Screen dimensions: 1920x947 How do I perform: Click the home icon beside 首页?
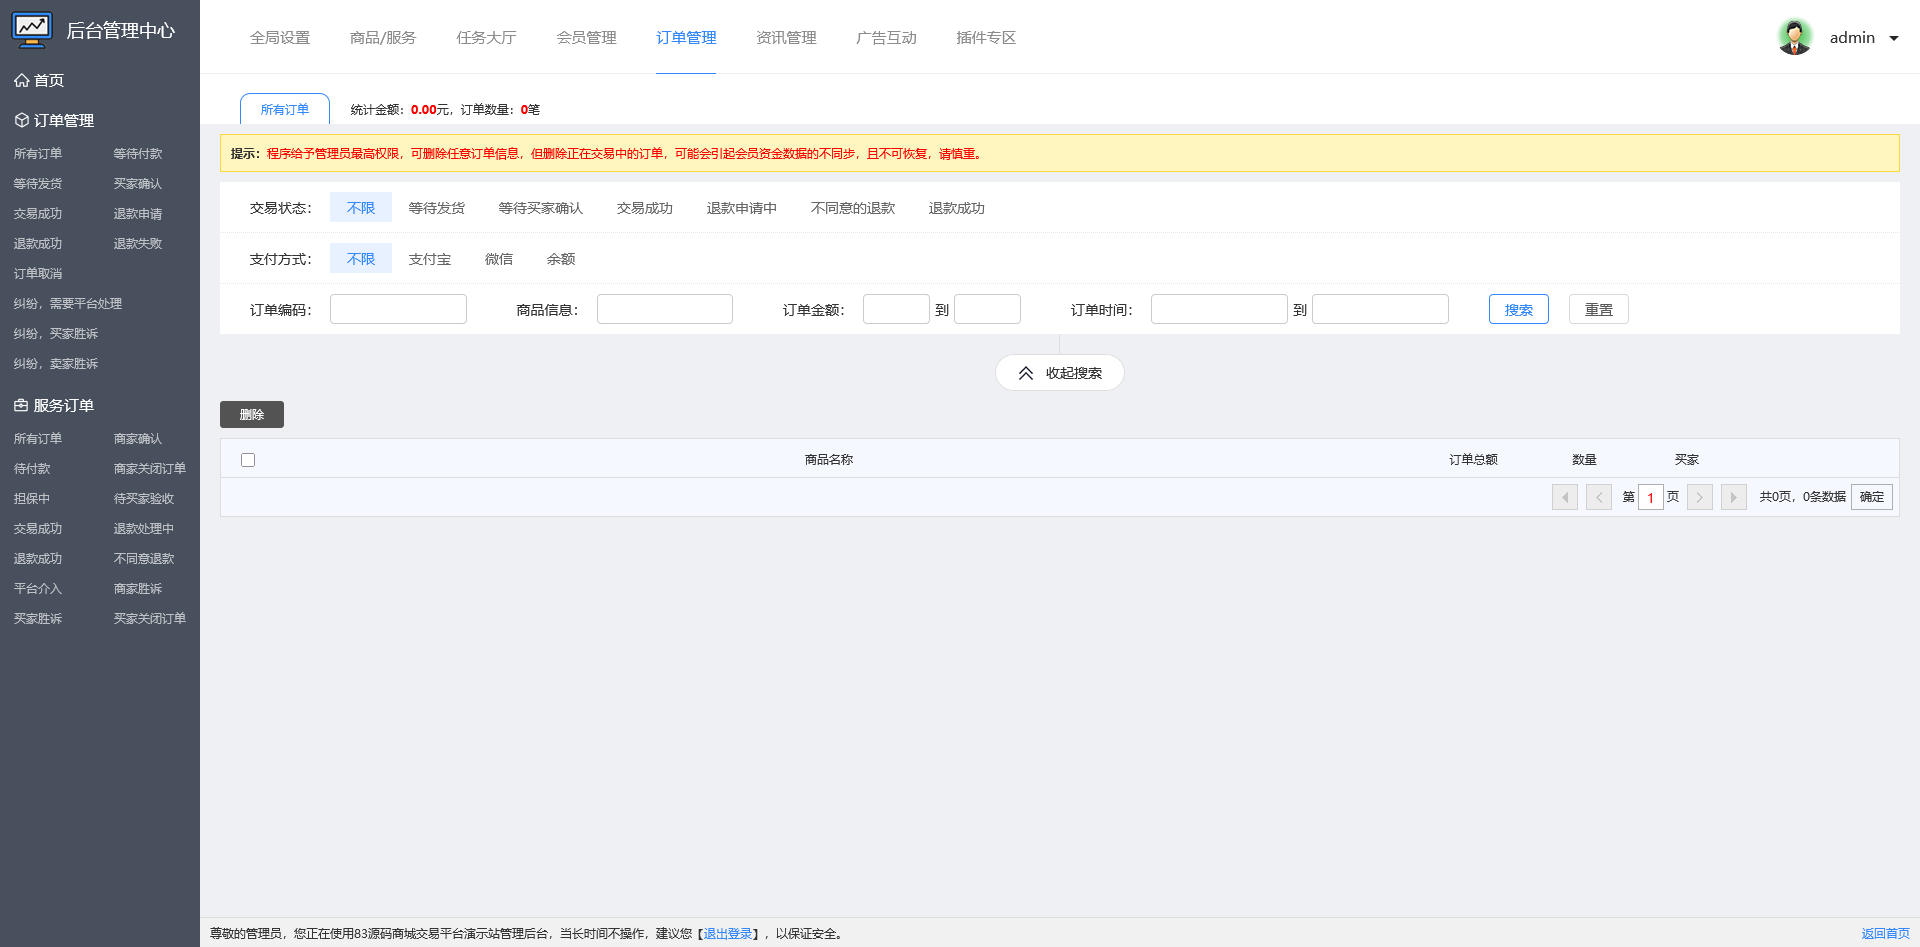21,80
